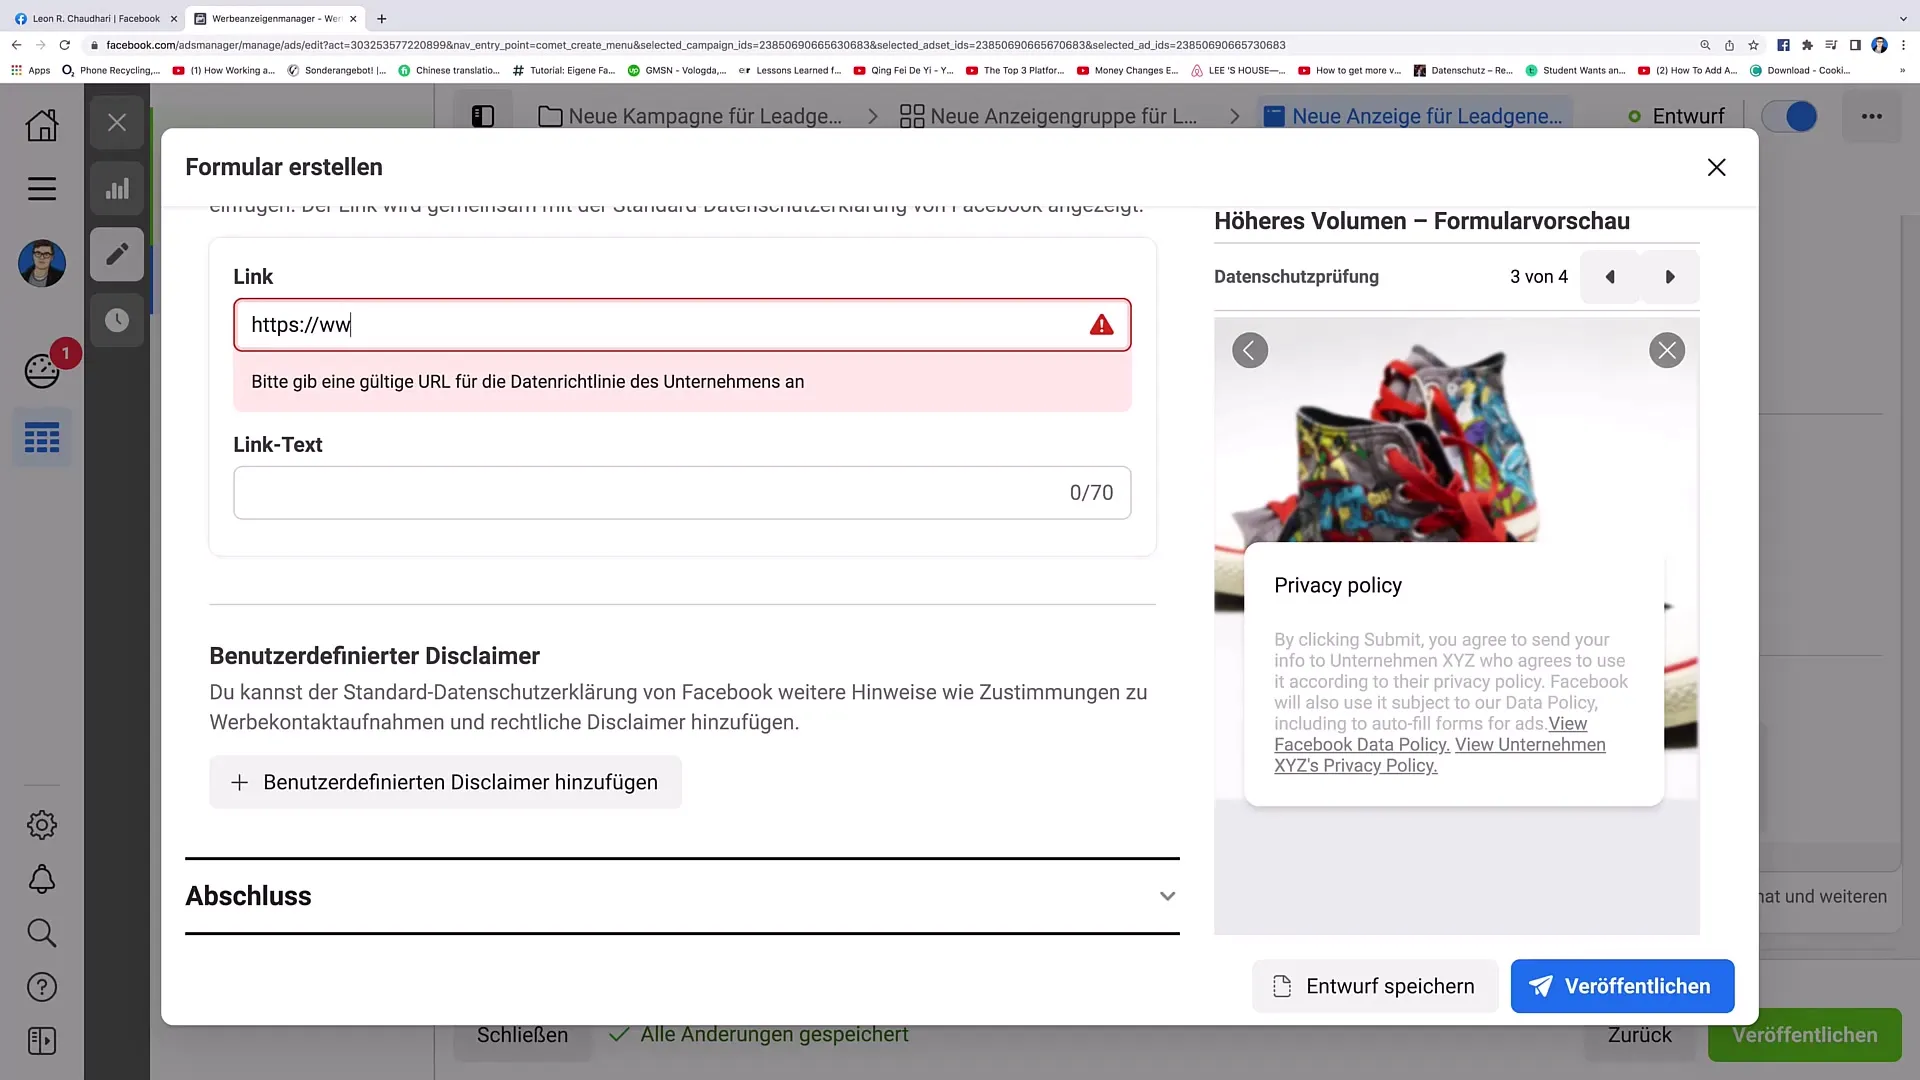Click Entwurf speichern button
This screenshot has height=1080, width=1920.
coord(1375,986)
